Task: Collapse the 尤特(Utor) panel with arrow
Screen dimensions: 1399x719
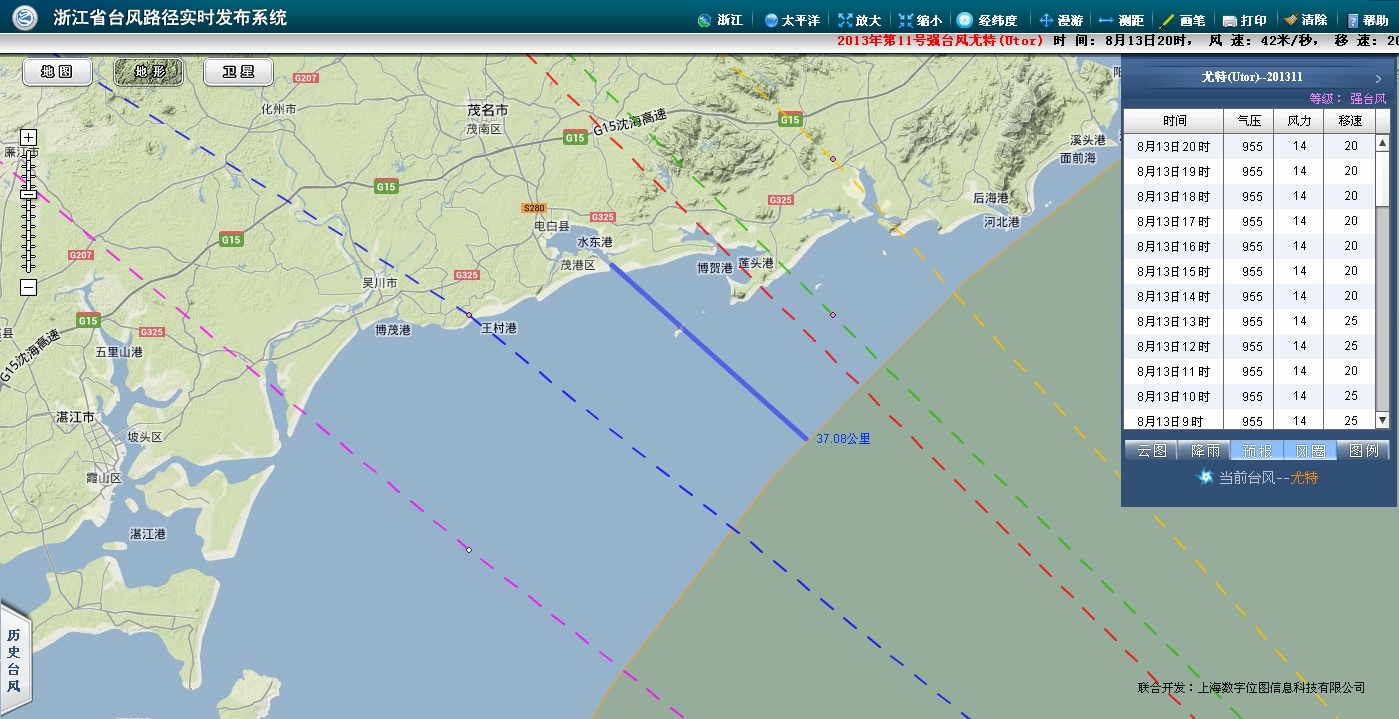Action: (1378, 78)
